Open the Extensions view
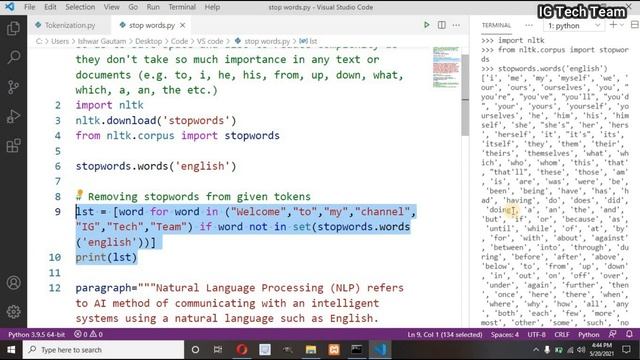The image size is (640, 360). 13,146
